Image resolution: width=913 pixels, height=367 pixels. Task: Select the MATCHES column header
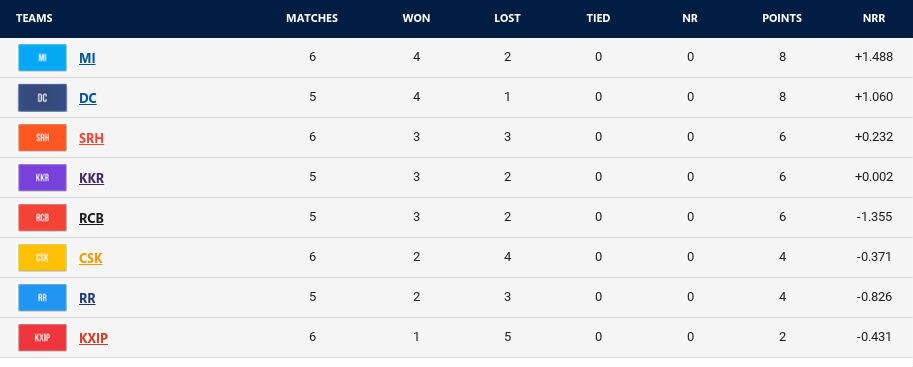(312, 18)
